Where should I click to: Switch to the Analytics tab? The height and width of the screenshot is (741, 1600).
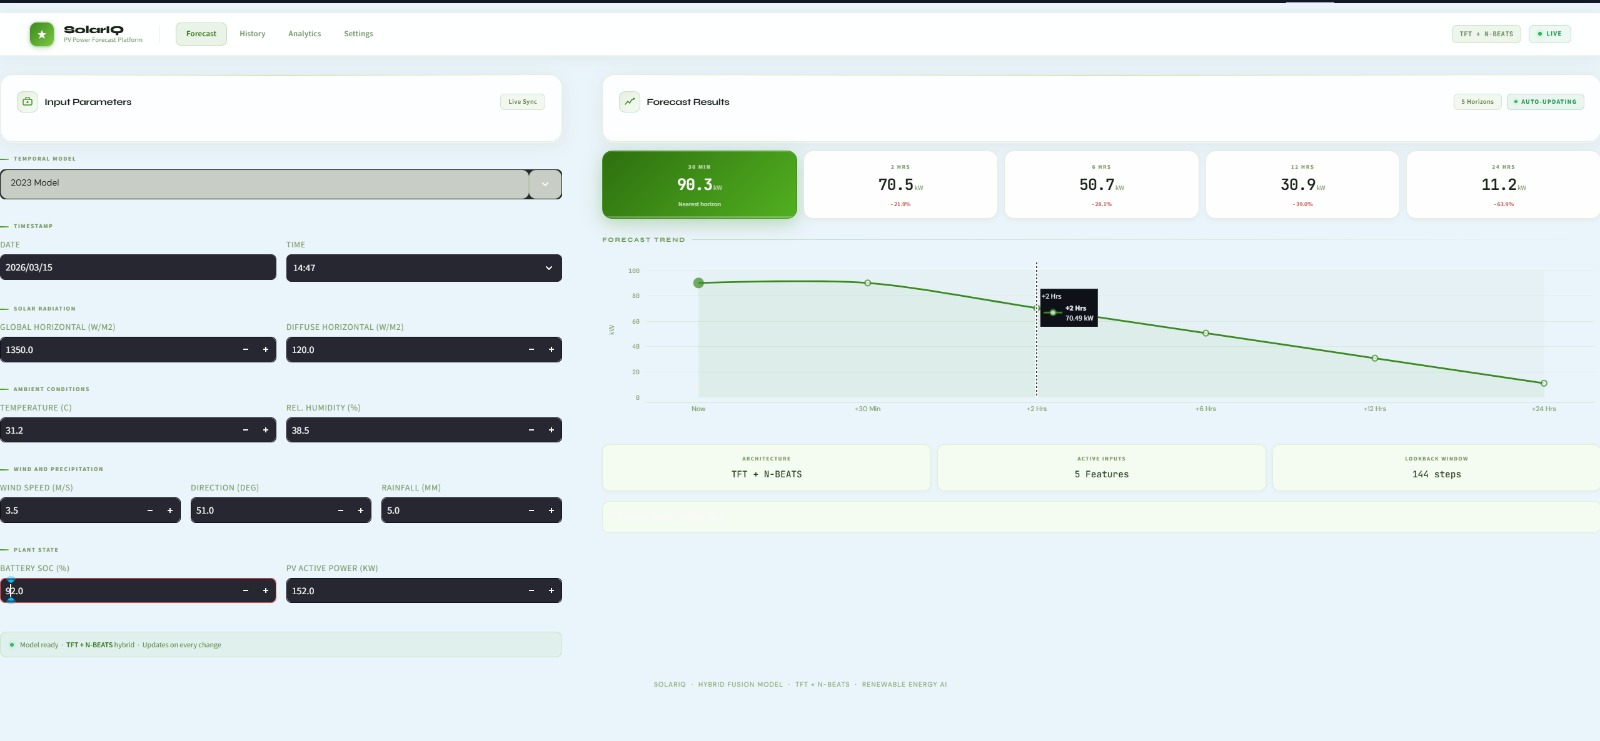click(x=305, y=34)
